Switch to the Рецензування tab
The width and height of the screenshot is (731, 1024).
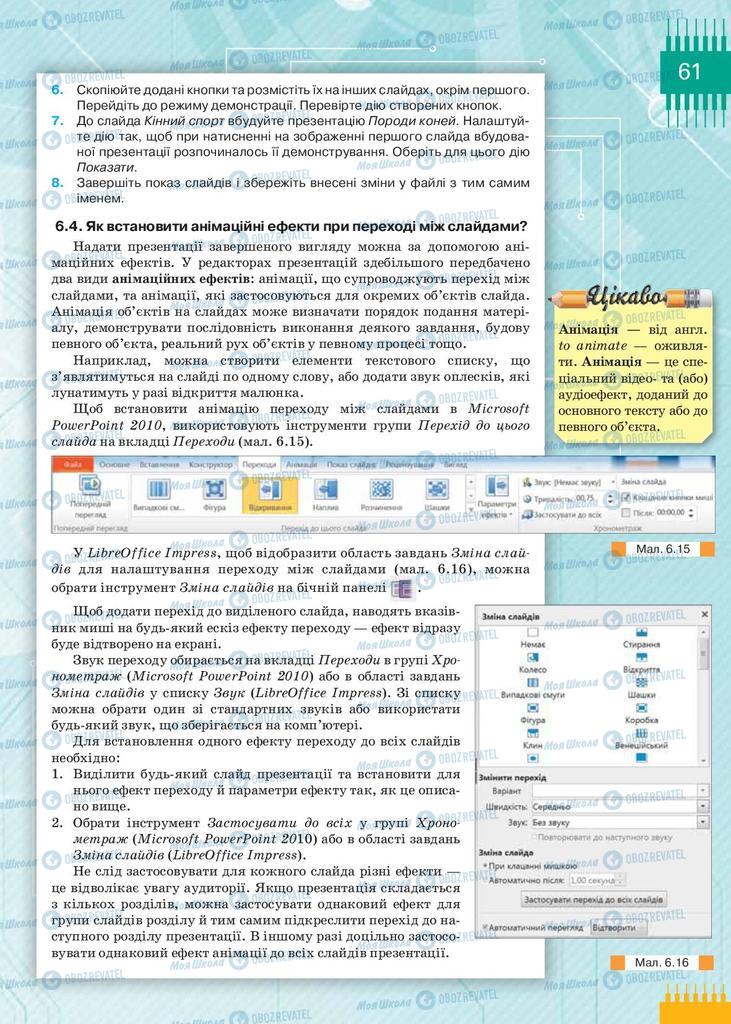coord(408,464)
